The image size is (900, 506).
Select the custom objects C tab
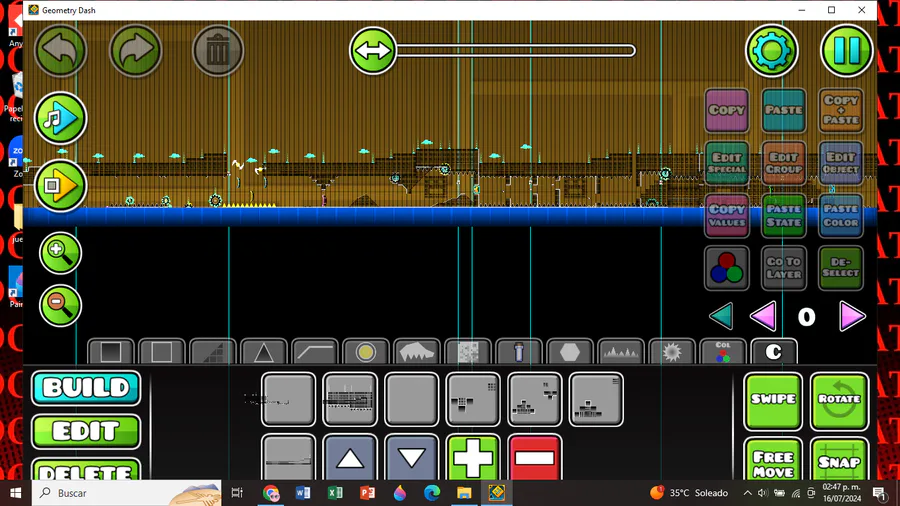[x=774, y=351]
